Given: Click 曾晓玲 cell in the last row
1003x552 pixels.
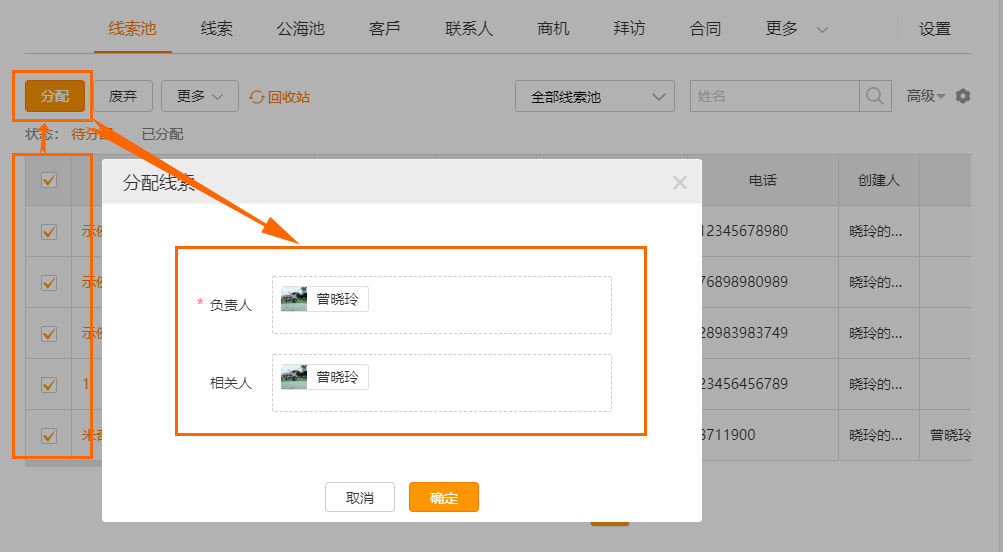Looking at the screenshot, I should point(950,436).
